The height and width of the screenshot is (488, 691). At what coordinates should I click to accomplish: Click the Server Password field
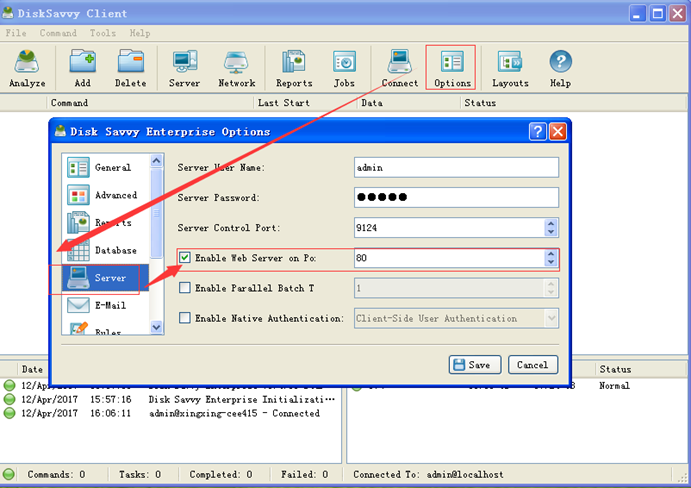coord(456,197)
